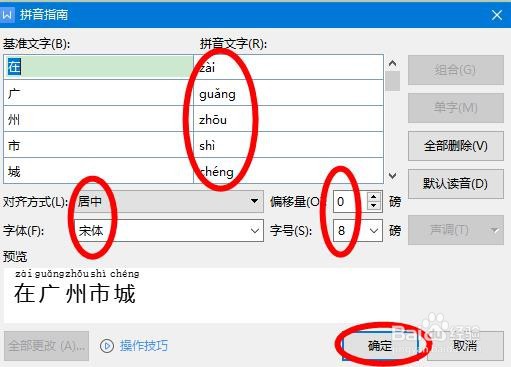Click pinyin cell guǎng
Viewport: 511px width, 367px height.
[288, 93]
